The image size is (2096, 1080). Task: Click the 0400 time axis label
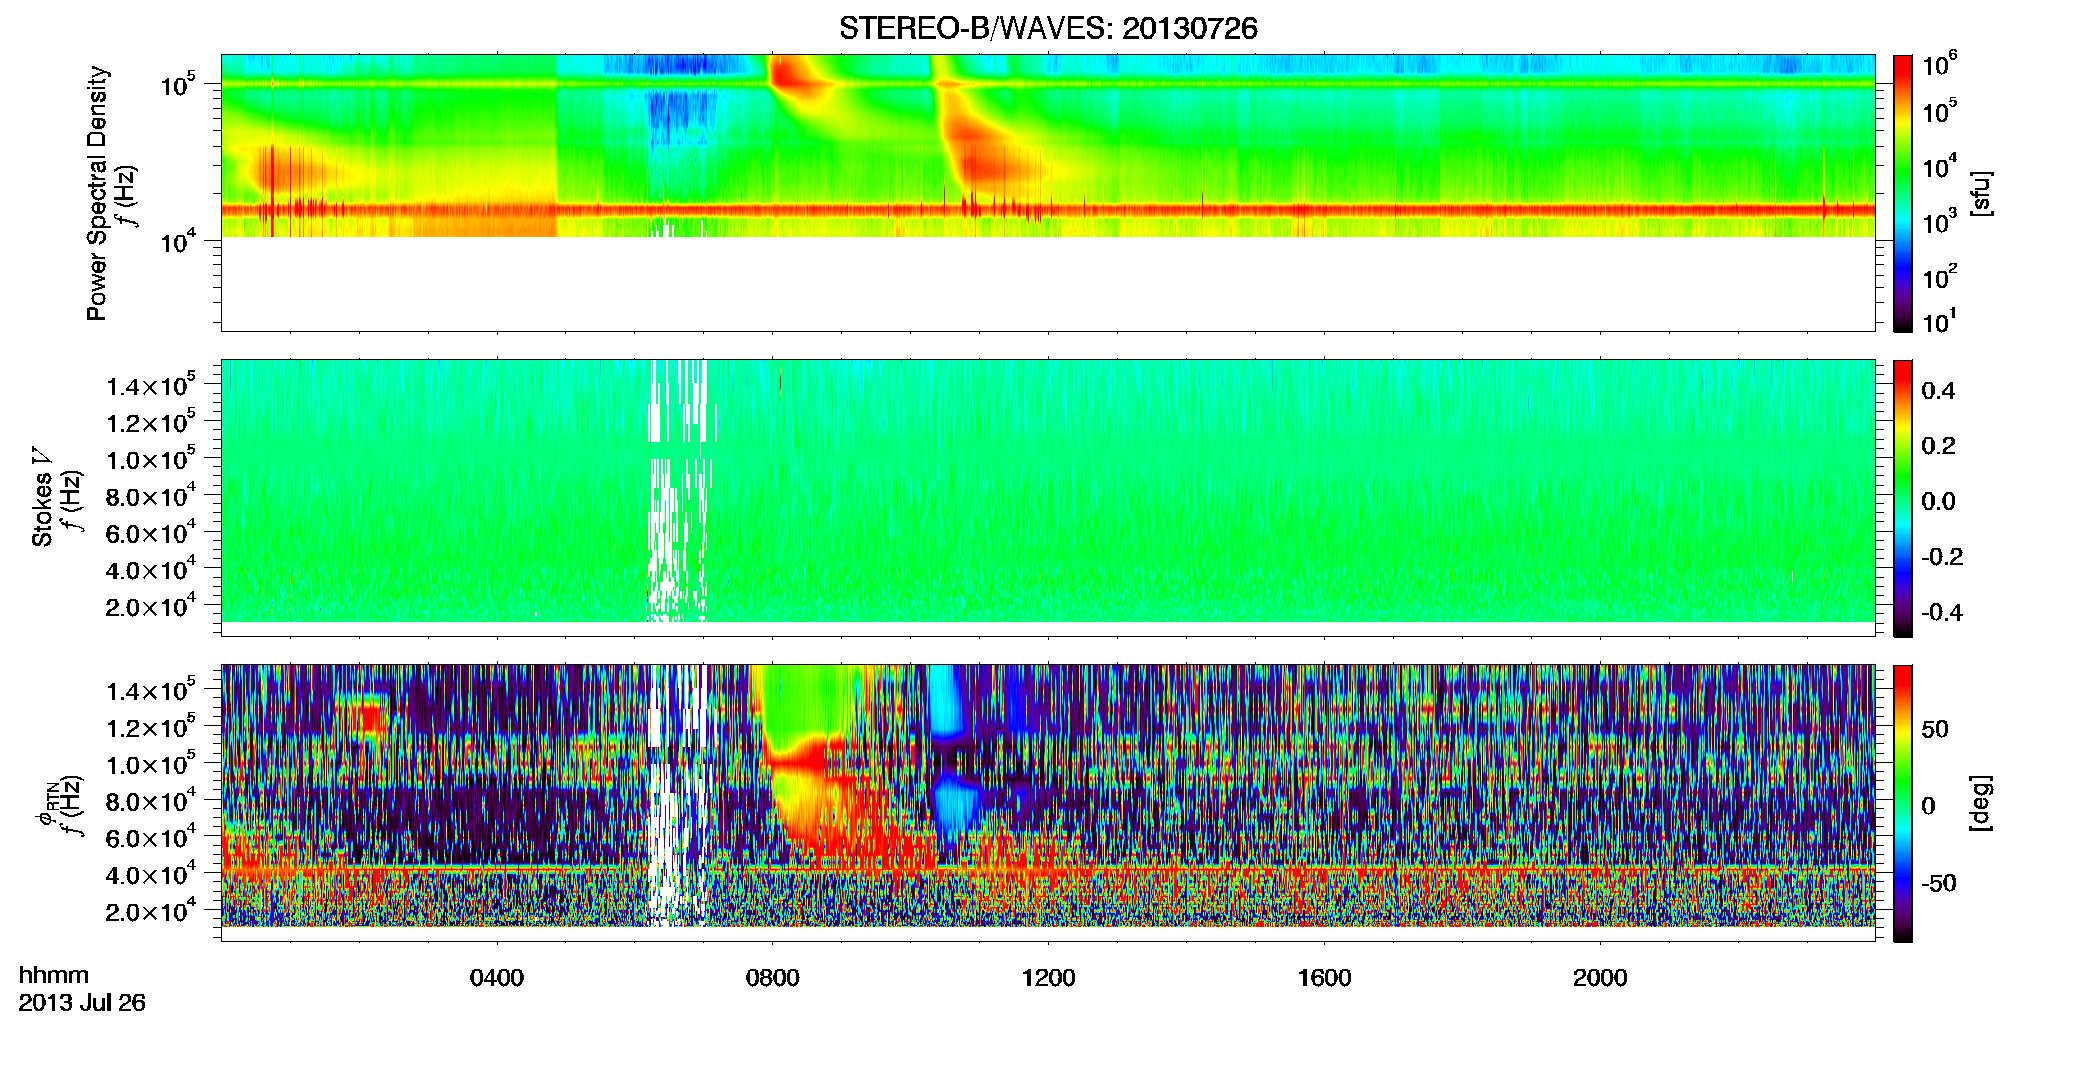click(x=497, y=978)
